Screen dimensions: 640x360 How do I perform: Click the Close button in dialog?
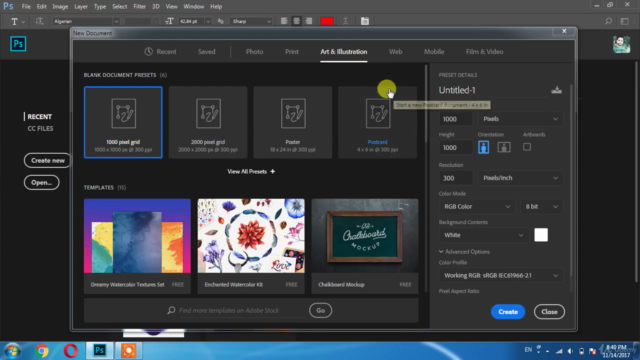coord(549,312)
